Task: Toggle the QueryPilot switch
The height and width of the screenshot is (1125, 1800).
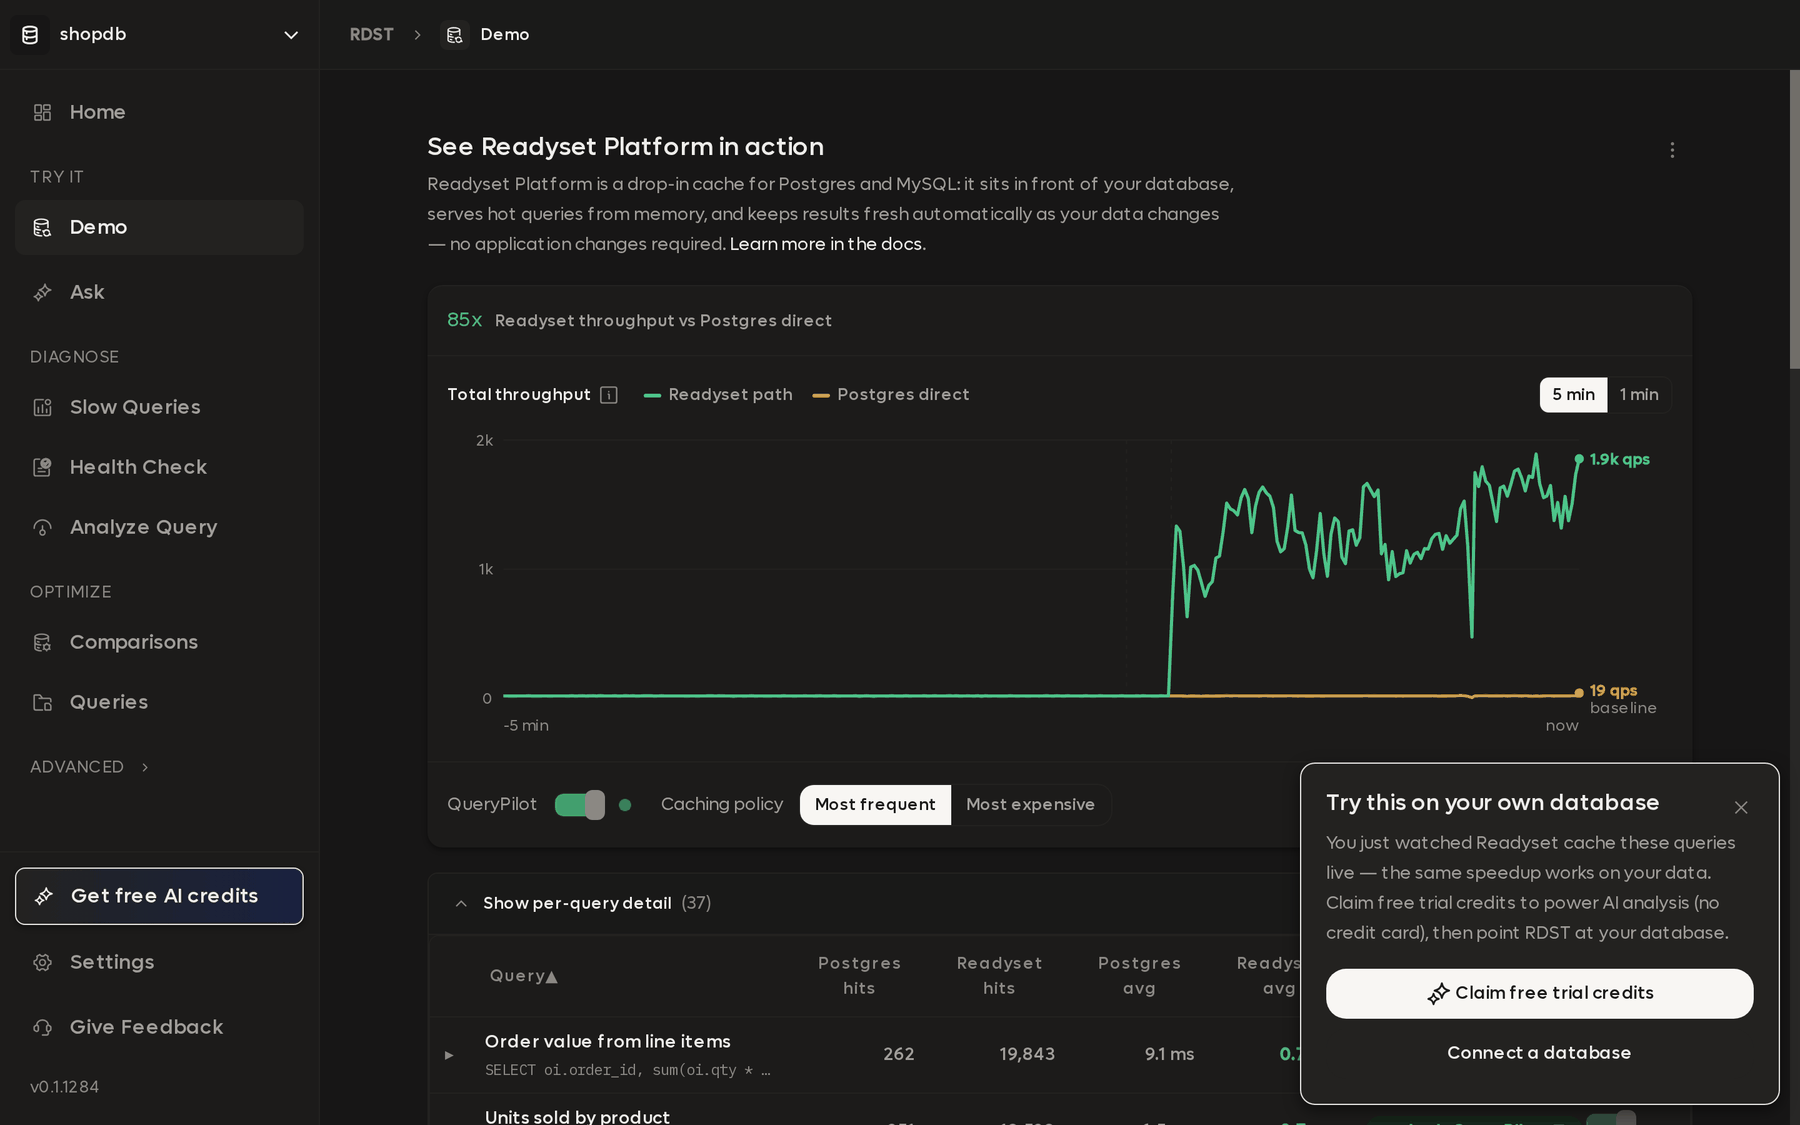Action: pos(580,805)
